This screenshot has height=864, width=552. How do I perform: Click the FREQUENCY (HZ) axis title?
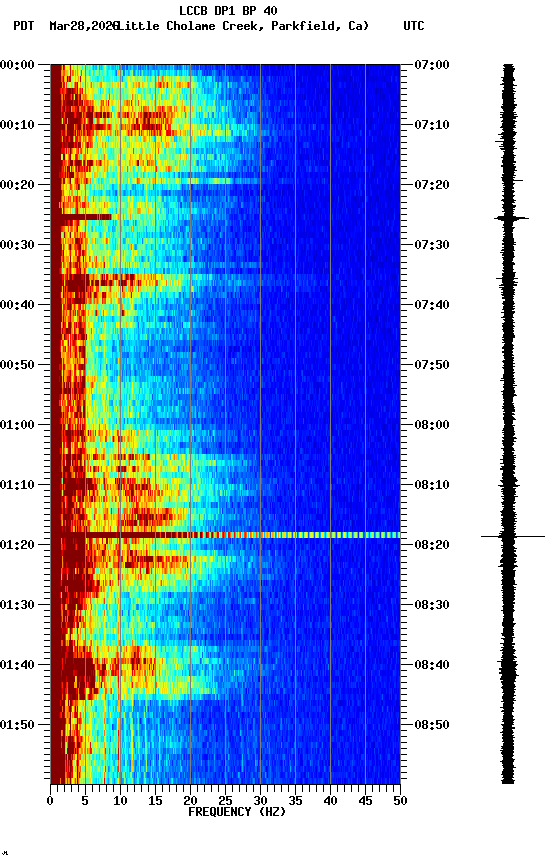(x=237, y=812)
